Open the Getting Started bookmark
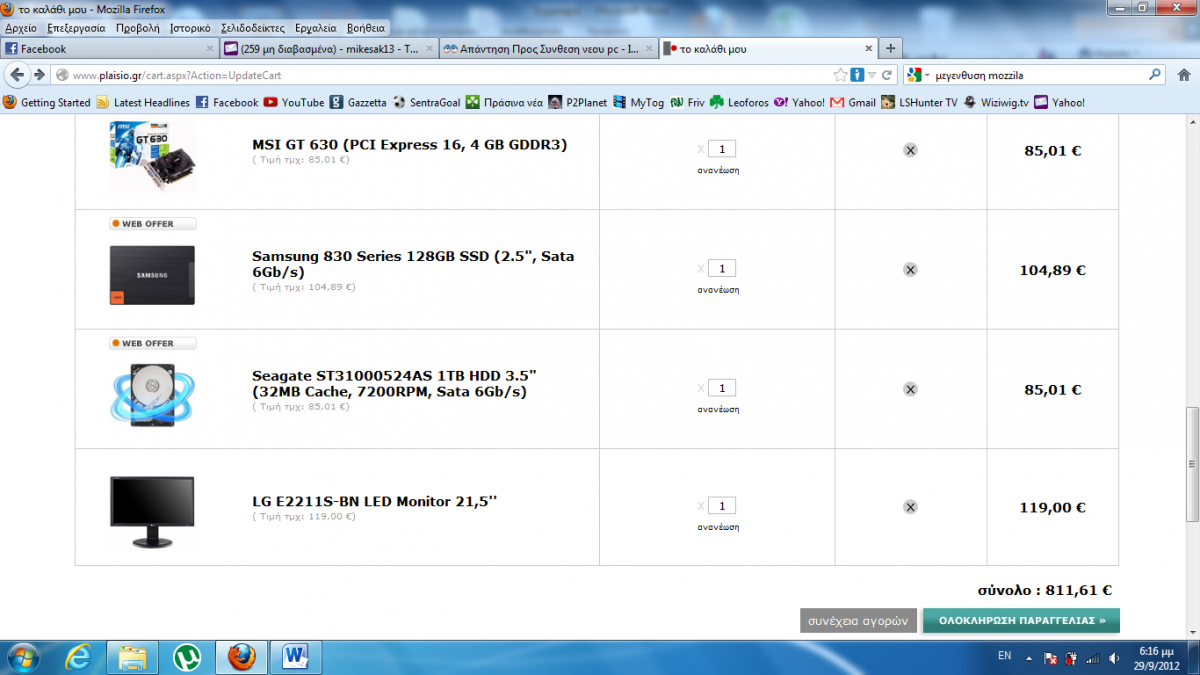The height and width of the screenshot is (675, 1200). (47, 102)
